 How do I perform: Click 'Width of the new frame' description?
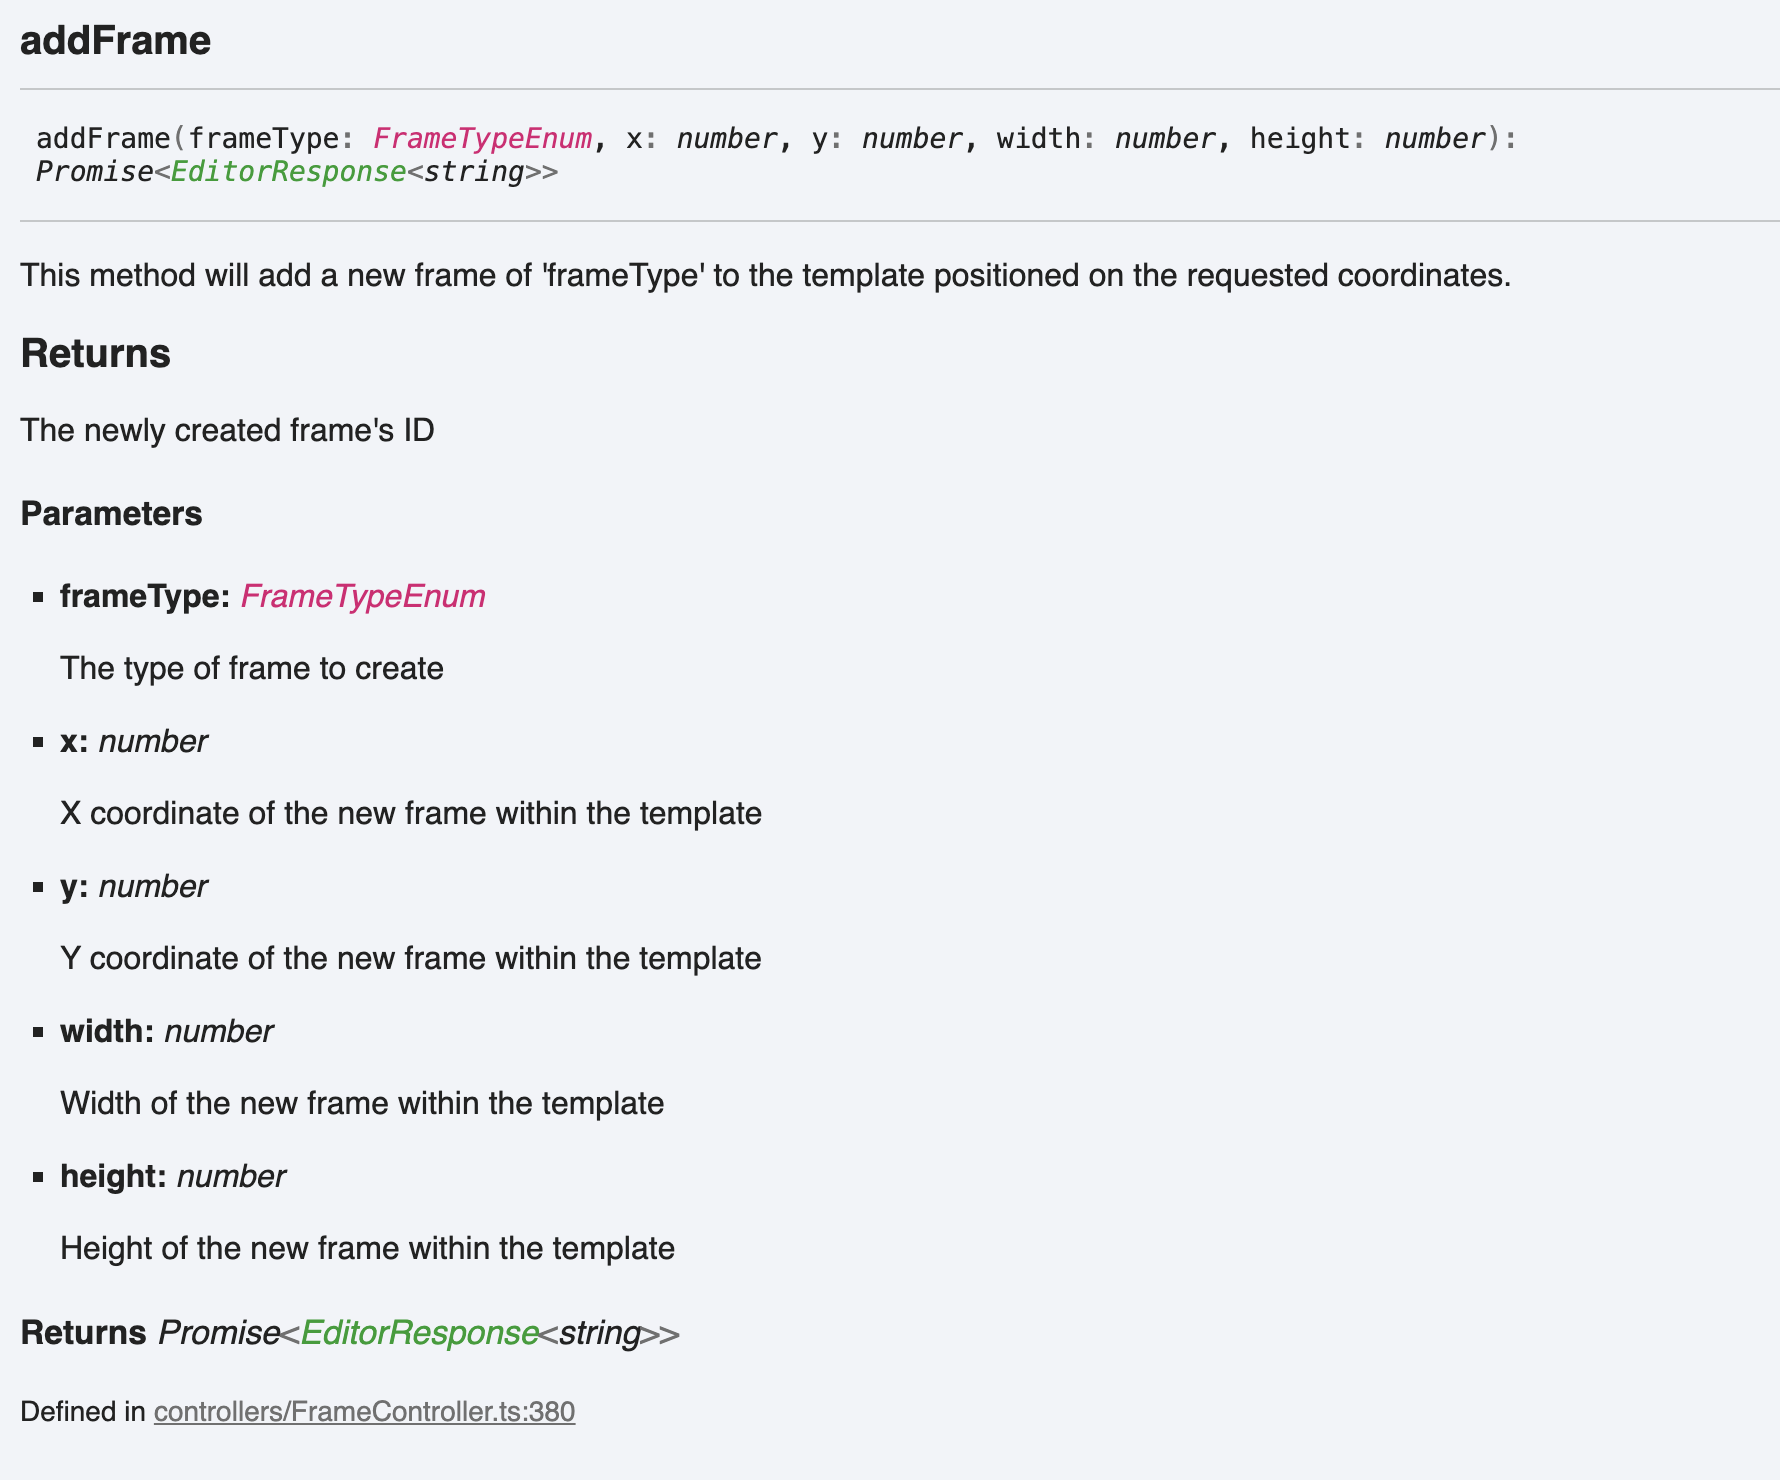point(362,1103)
